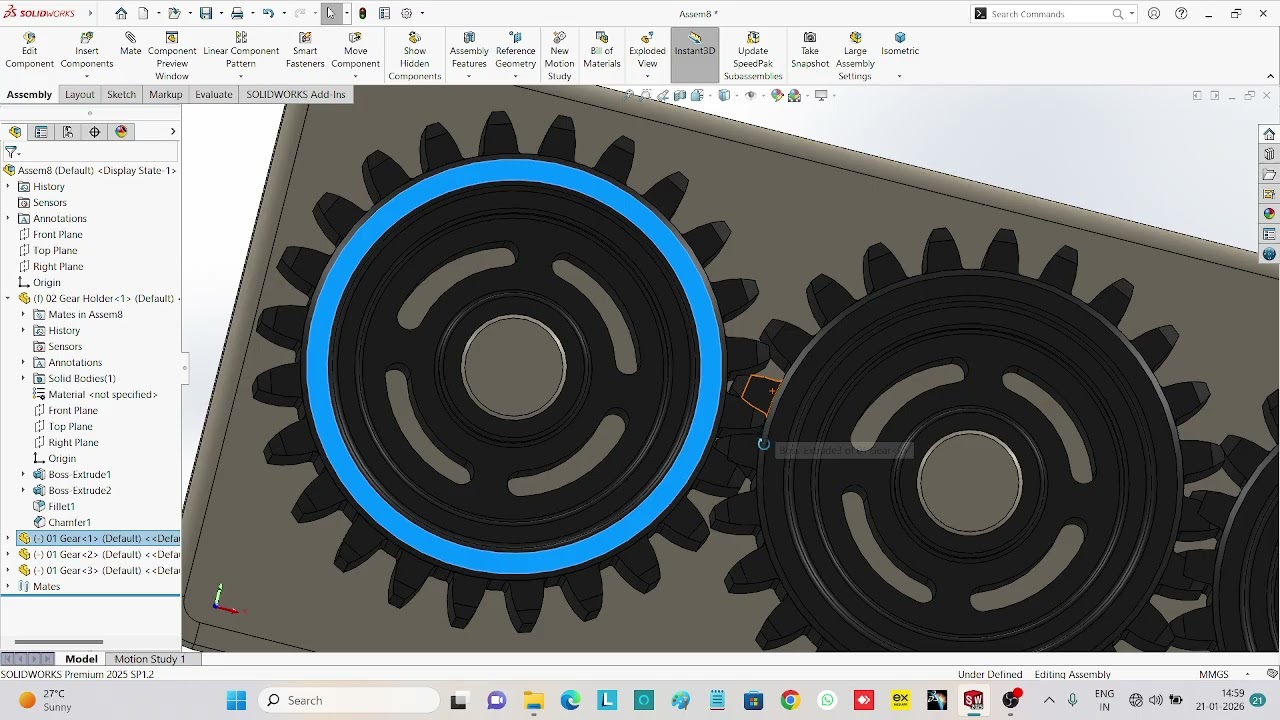Expand Solid Bodies(1) folder
Screen dimensions: 1280x720
23,378
